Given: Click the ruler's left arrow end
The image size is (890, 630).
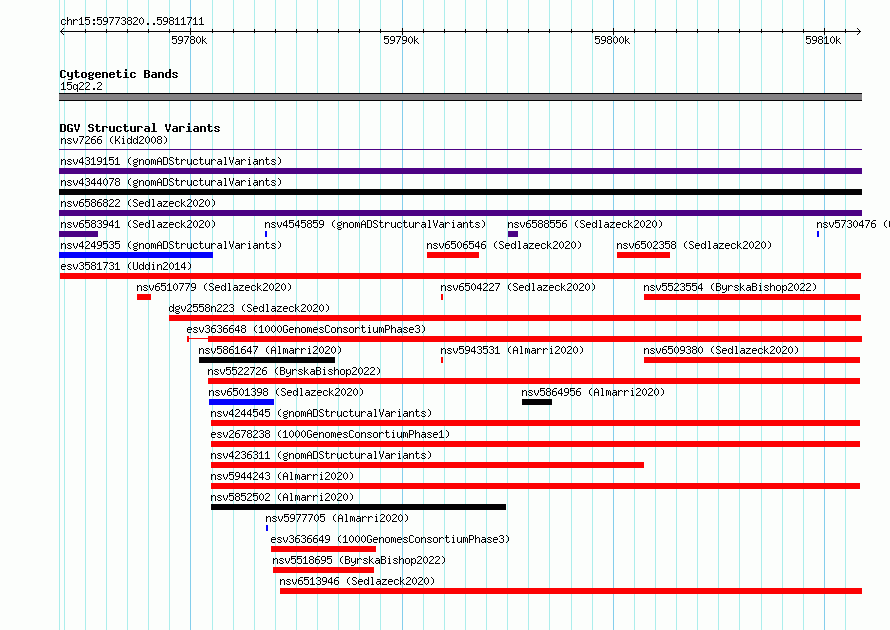Looking at the screenshot, I should click(x=62, y=31).
